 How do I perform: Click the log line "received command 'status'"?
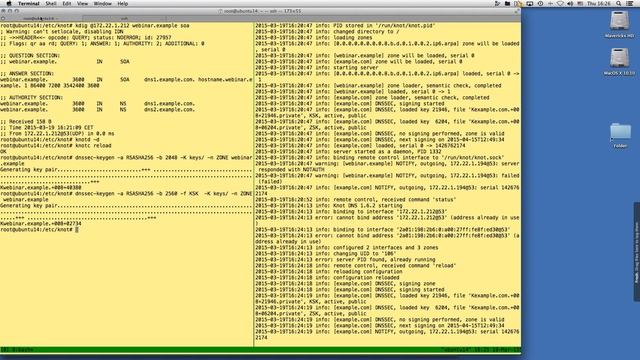pyautogui.click(x=356, y=200)
